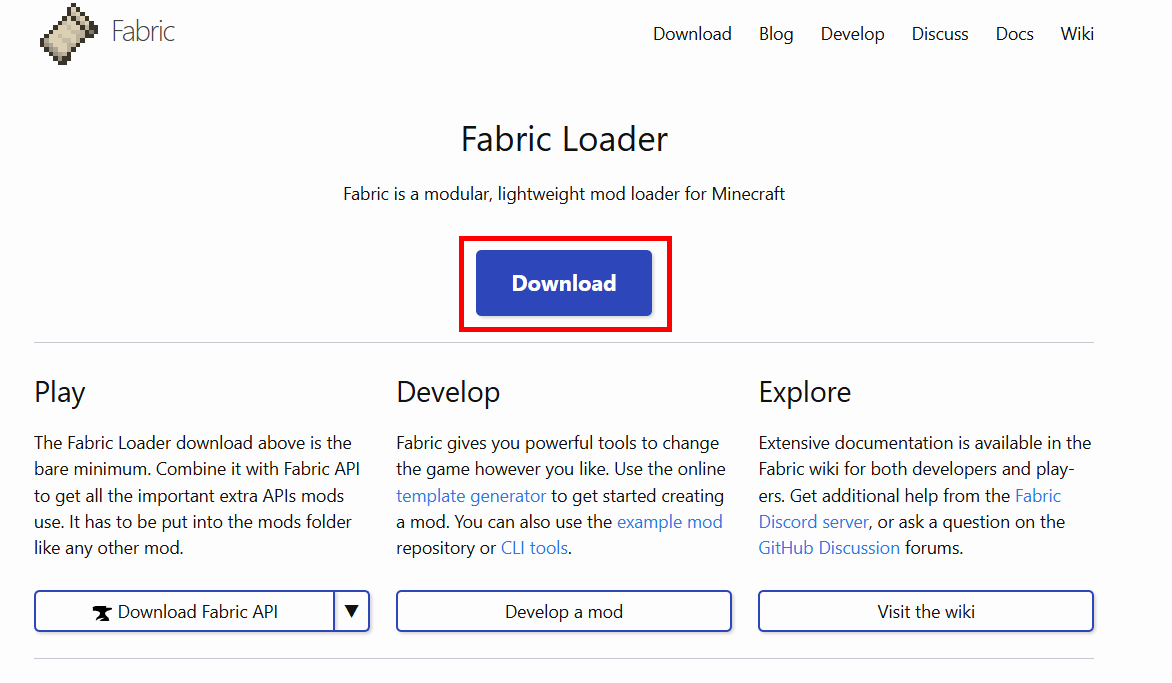Click the Develop a mod button

564,611
